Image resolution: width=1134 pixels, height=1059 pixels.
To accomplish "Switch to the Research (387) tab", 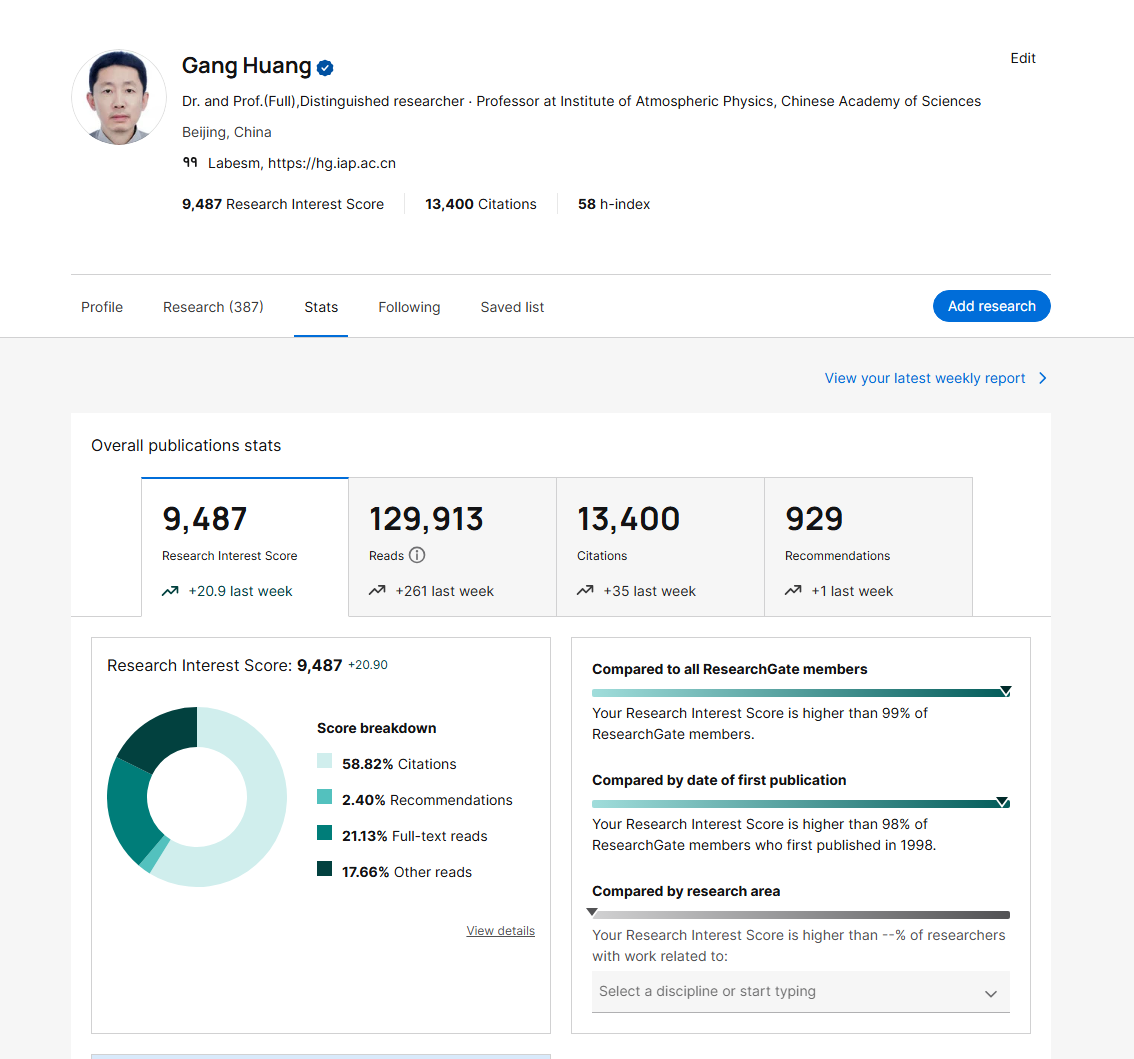I will tap(213, 307).
